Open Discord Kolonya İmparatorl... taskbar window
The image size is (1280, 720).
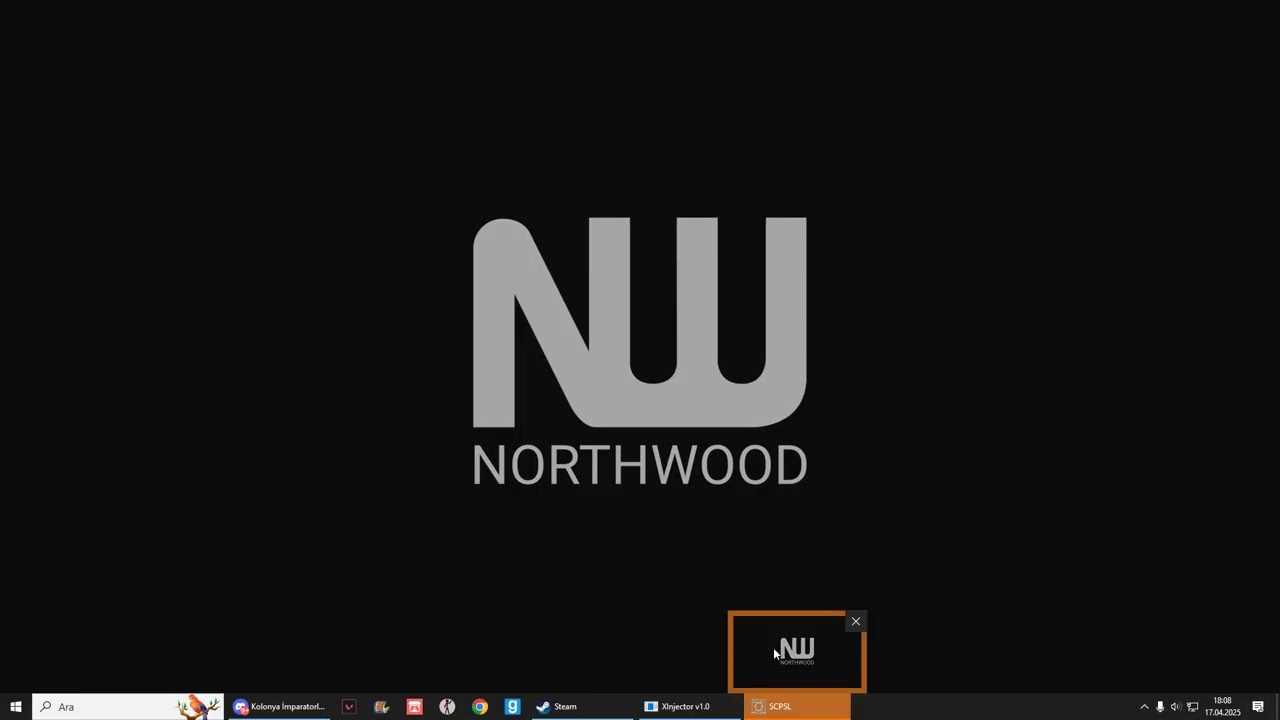coord(279,707)
